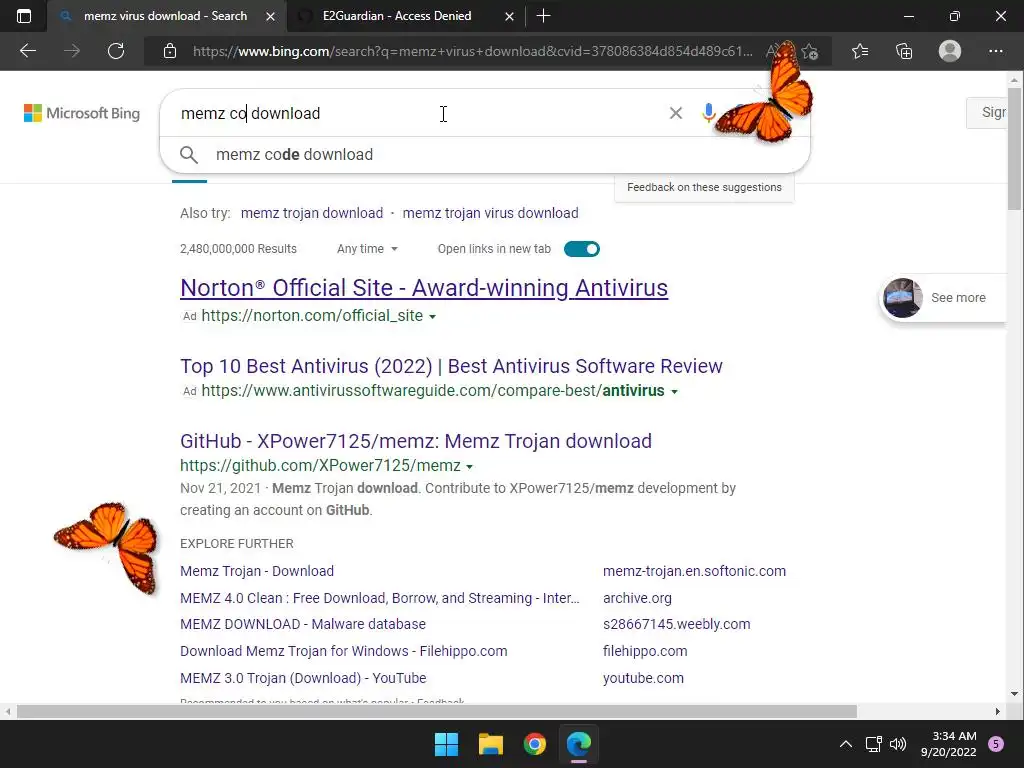Open Windows Start menu
Image resolution: width=1024 pixels, height=768 pixels.
point(447,744)
